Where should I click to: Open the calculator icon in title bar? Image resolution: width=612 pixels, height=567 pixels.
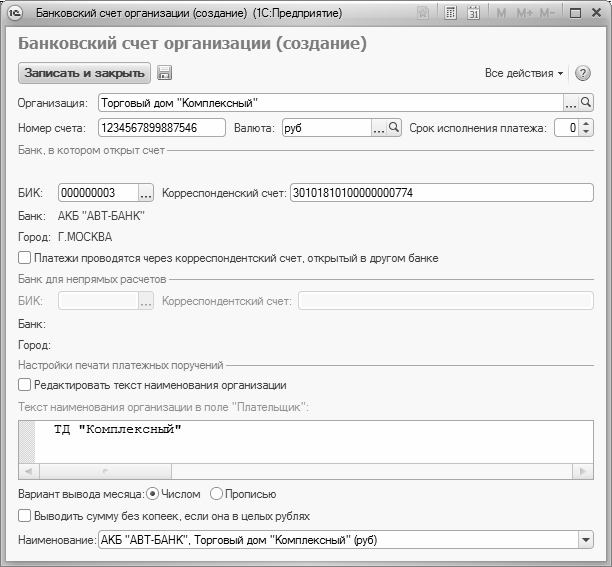pos(450,13)
